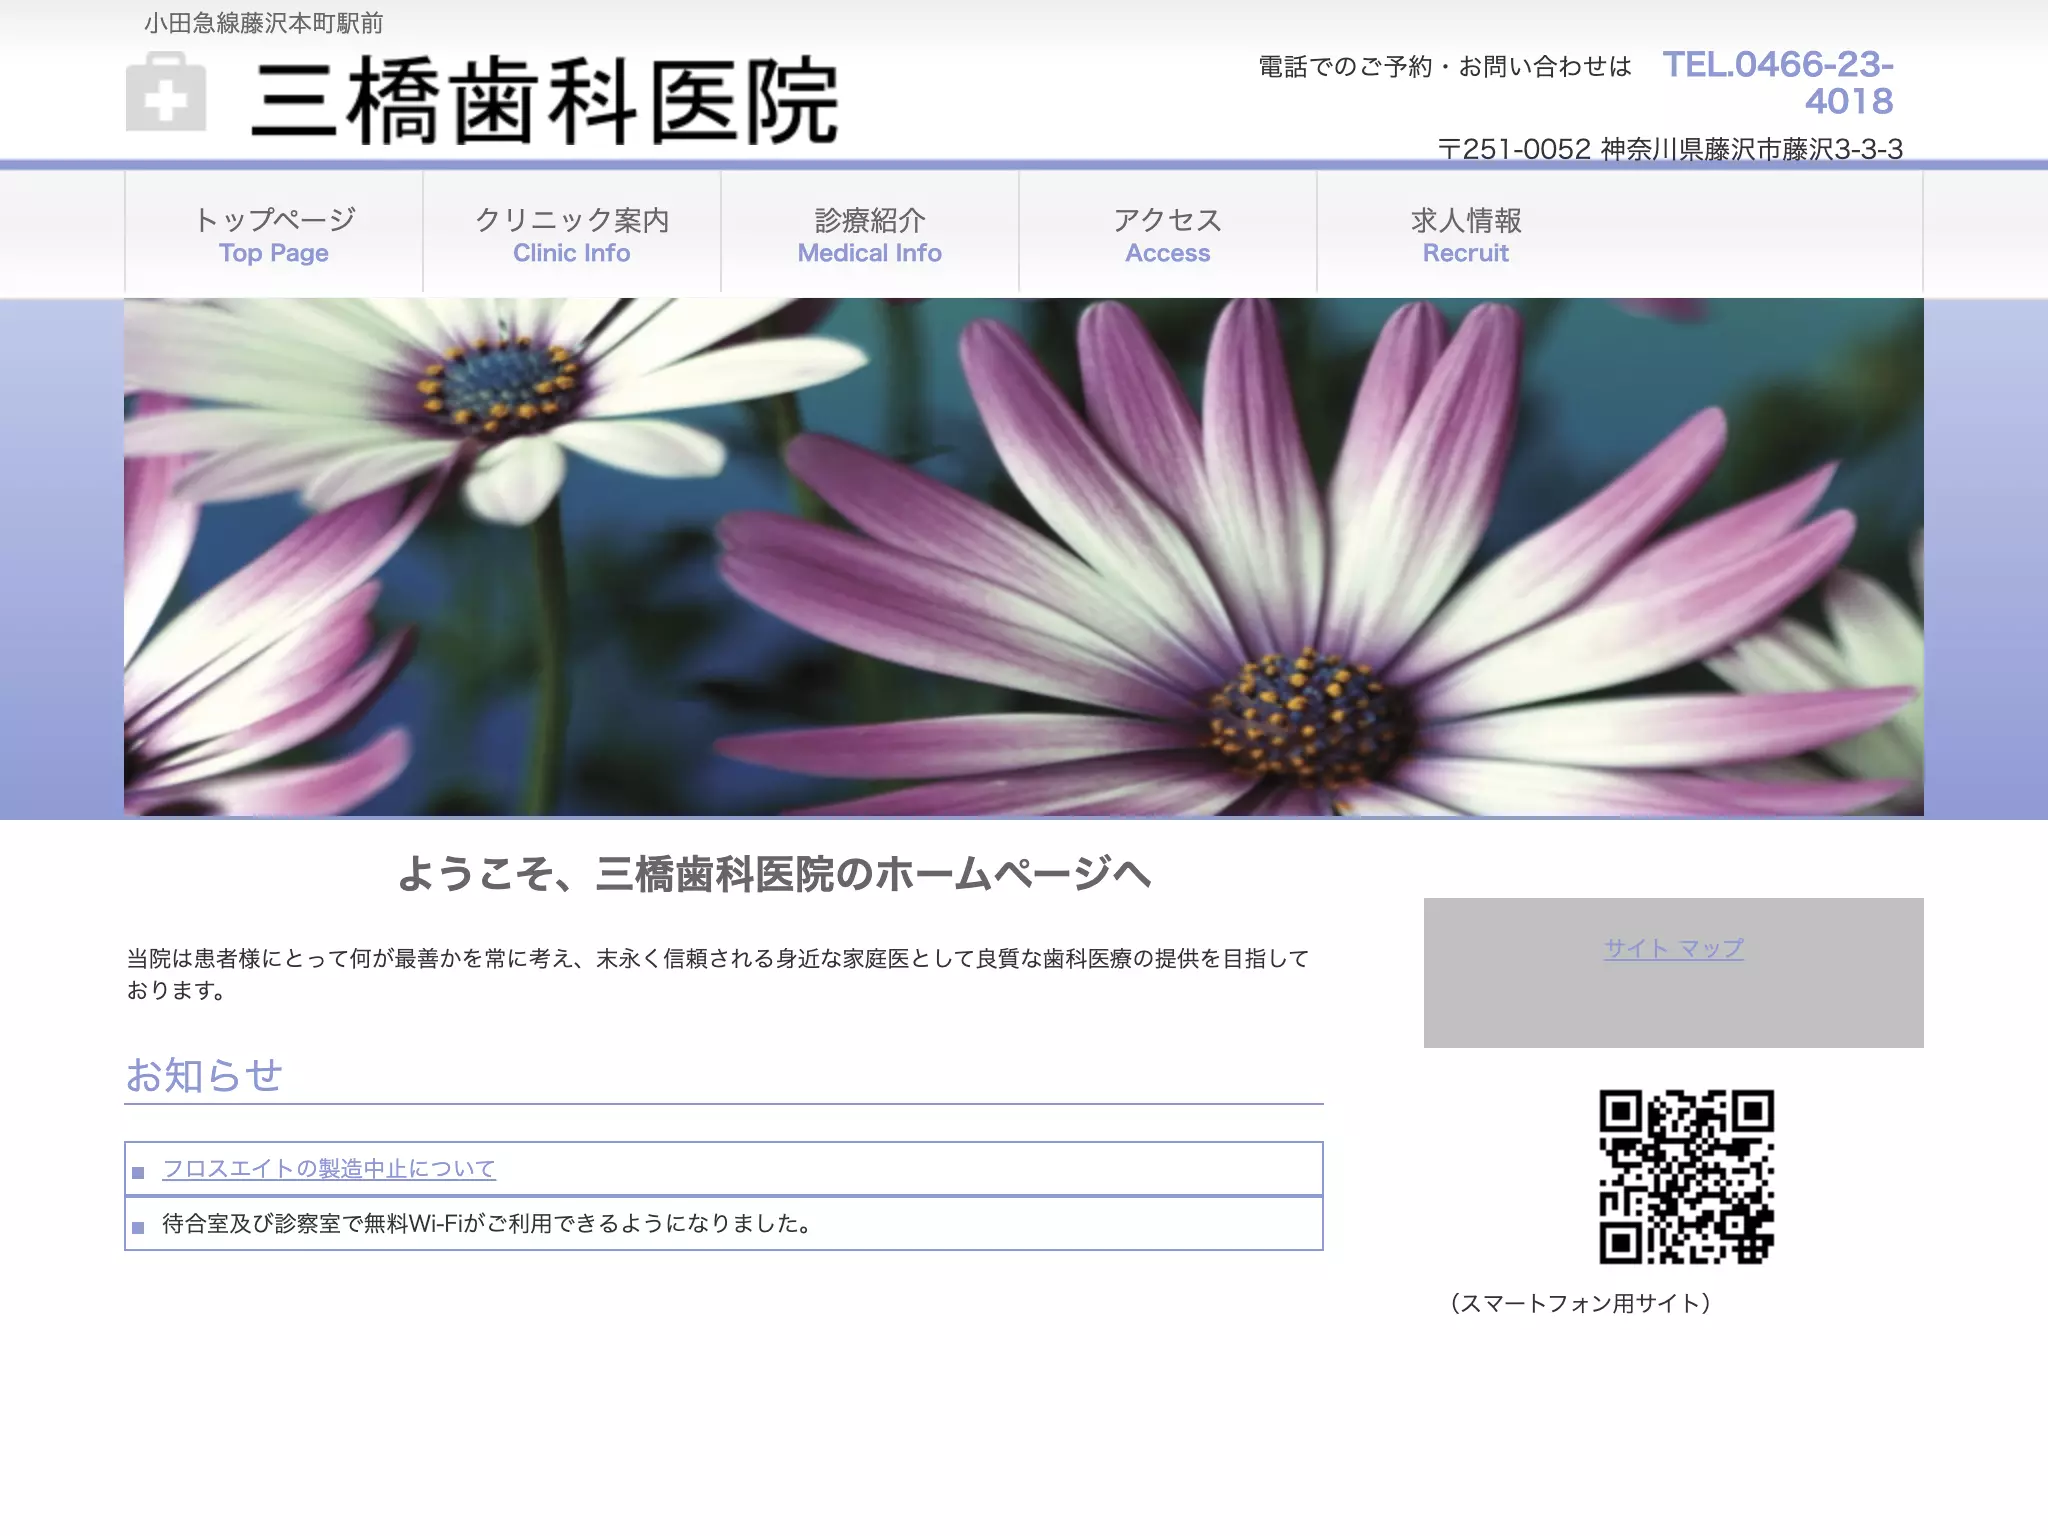Click the free Wi-Fi announcement row
Screen dimensions: 2048x1536
pos(724,1223)
